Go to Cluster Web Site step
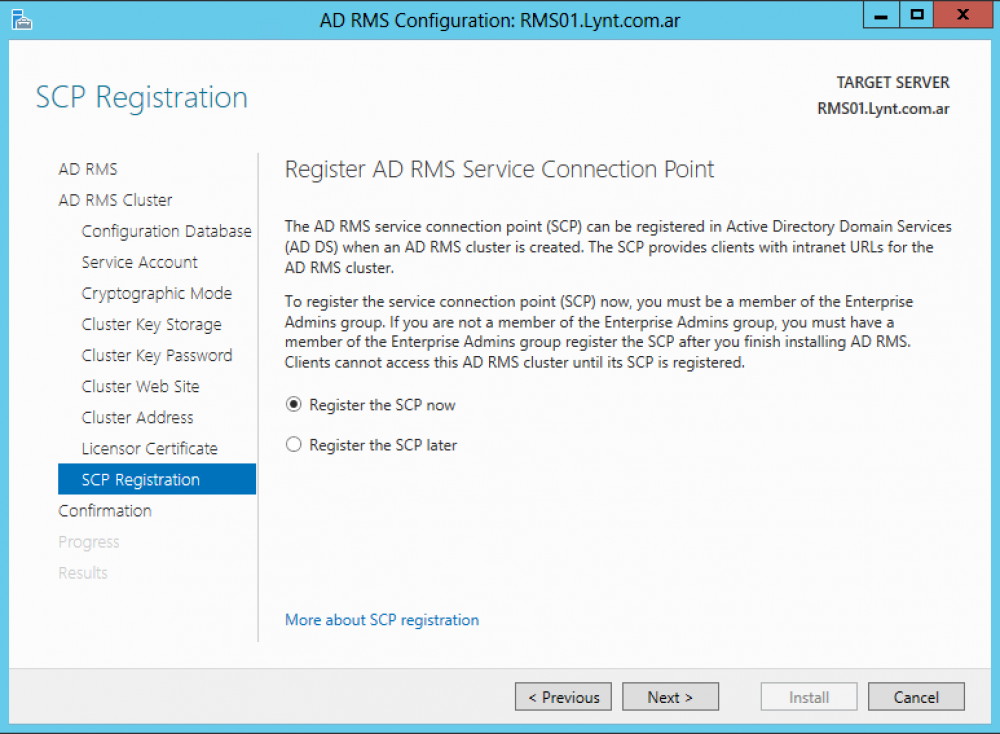The height and width of the screenshot is (734, 1000). pyautogui.click(x=140, y=386)
